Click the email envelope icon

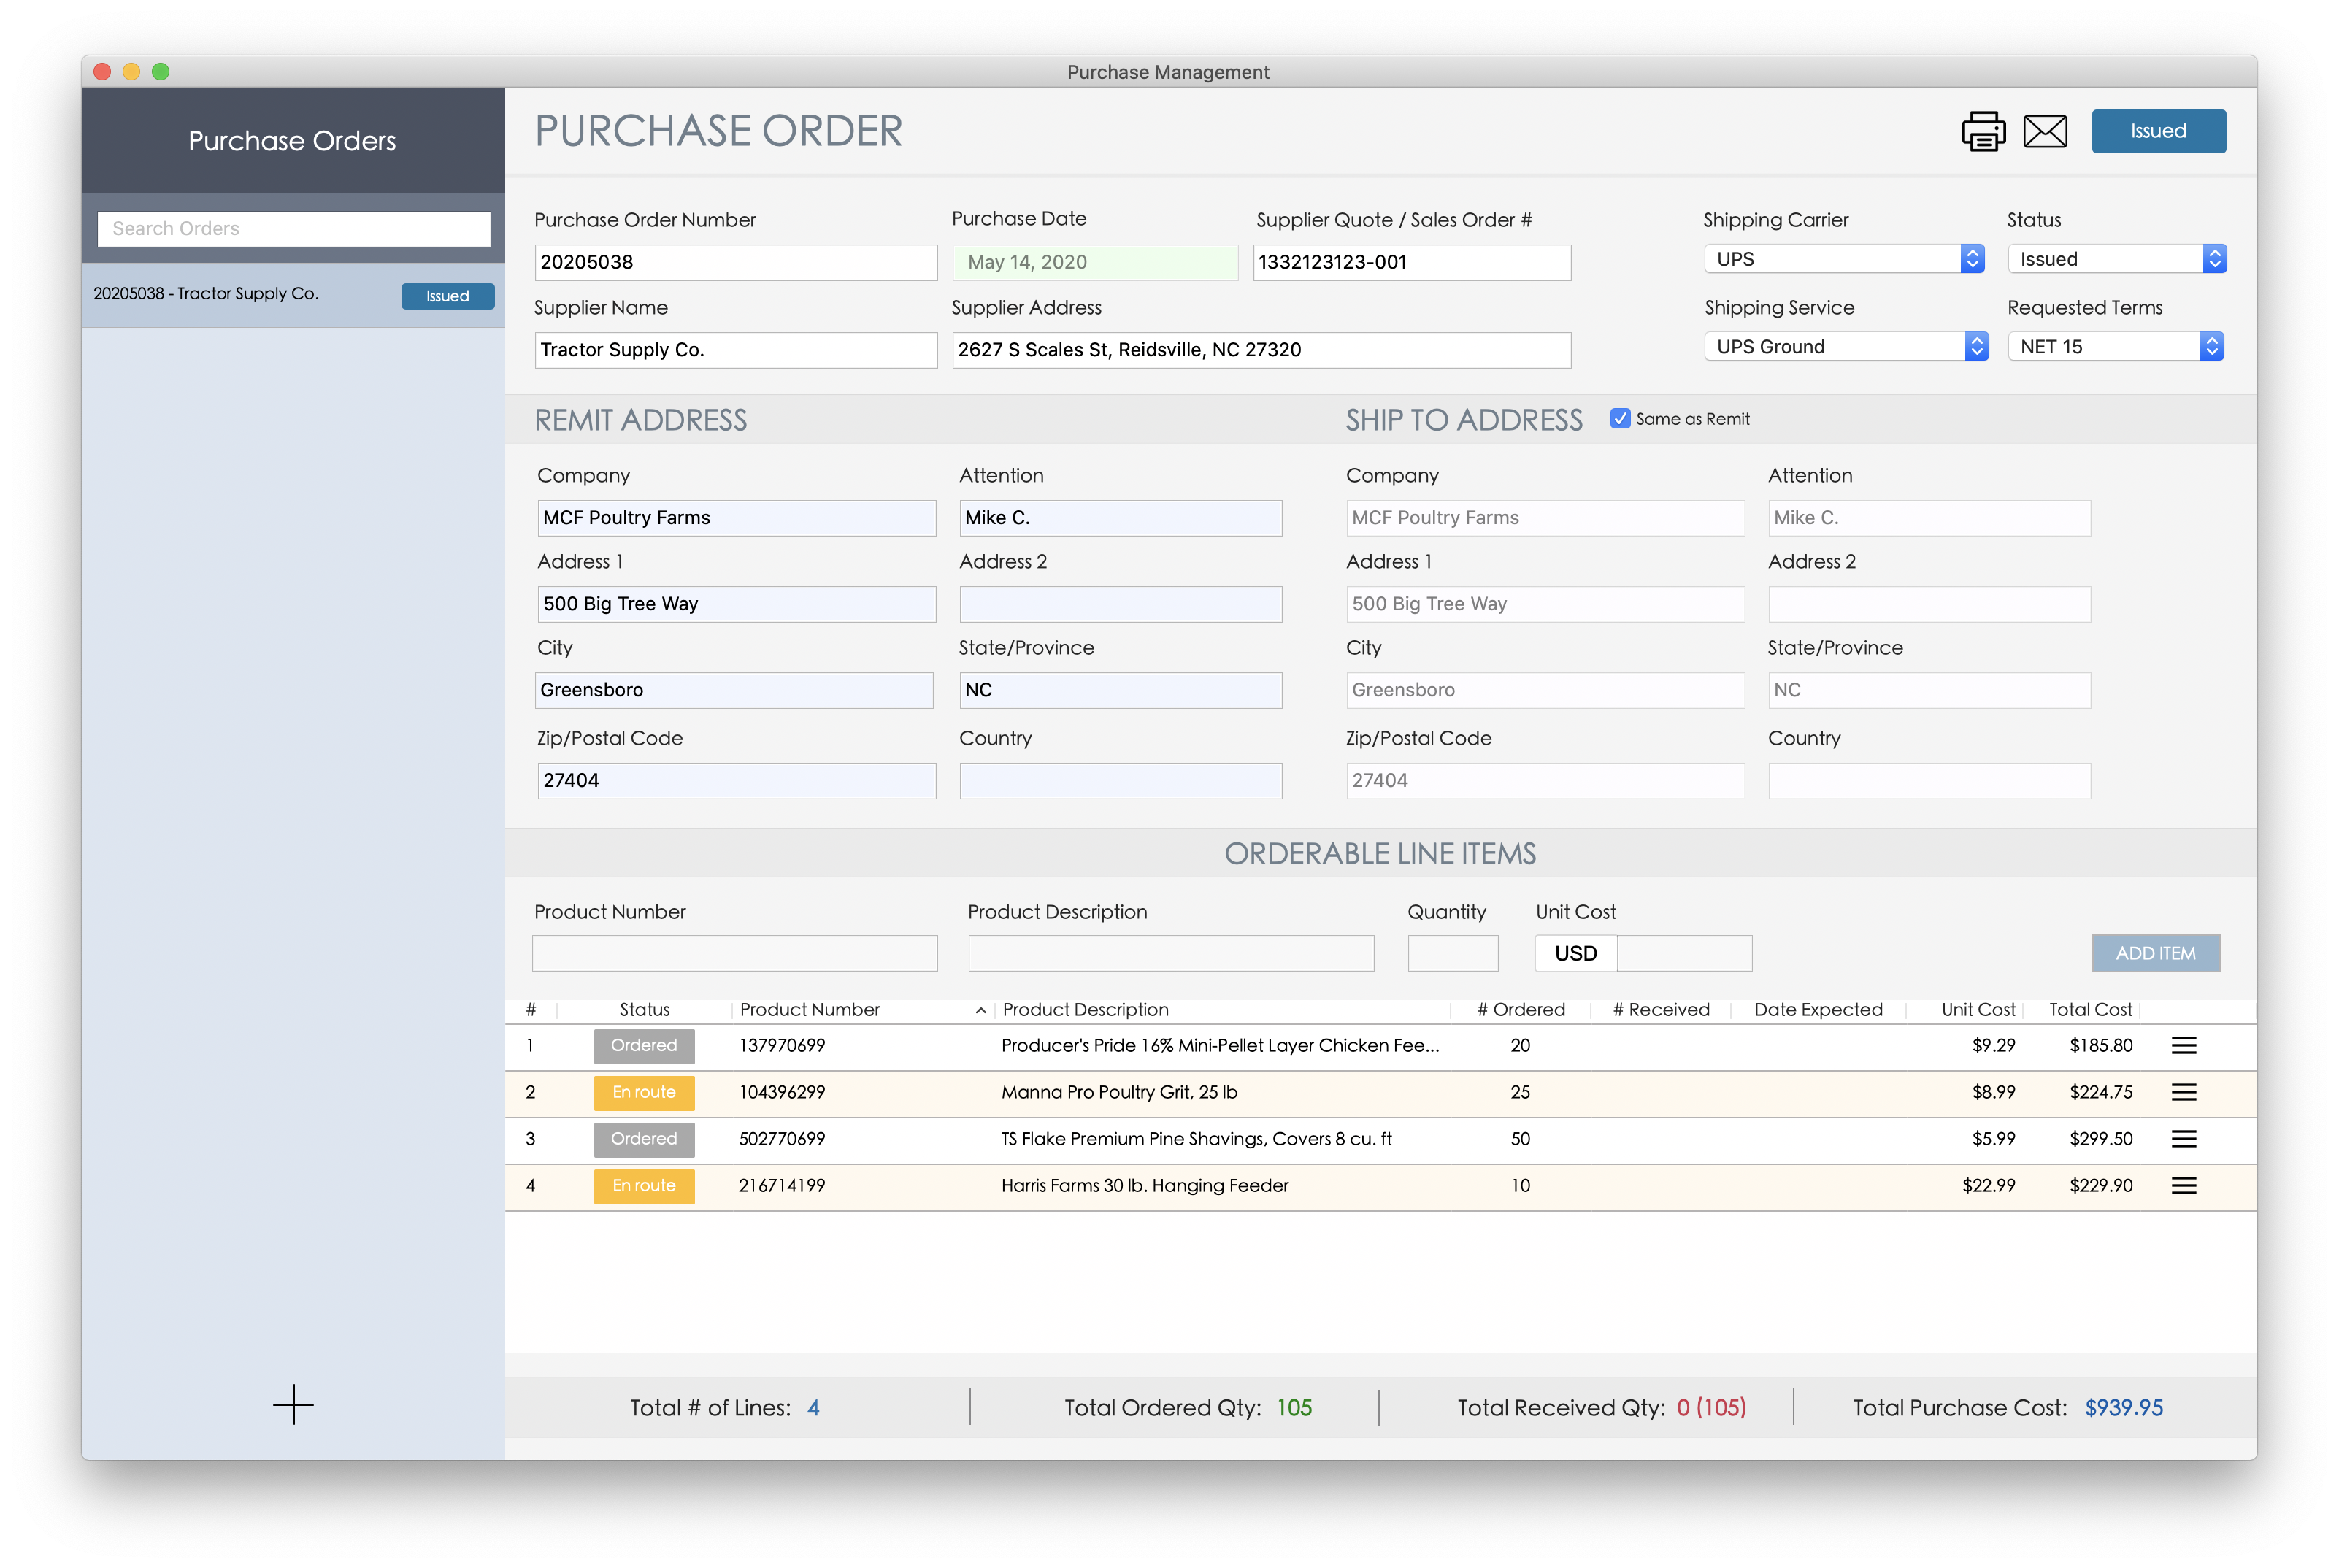point(2045,131)
